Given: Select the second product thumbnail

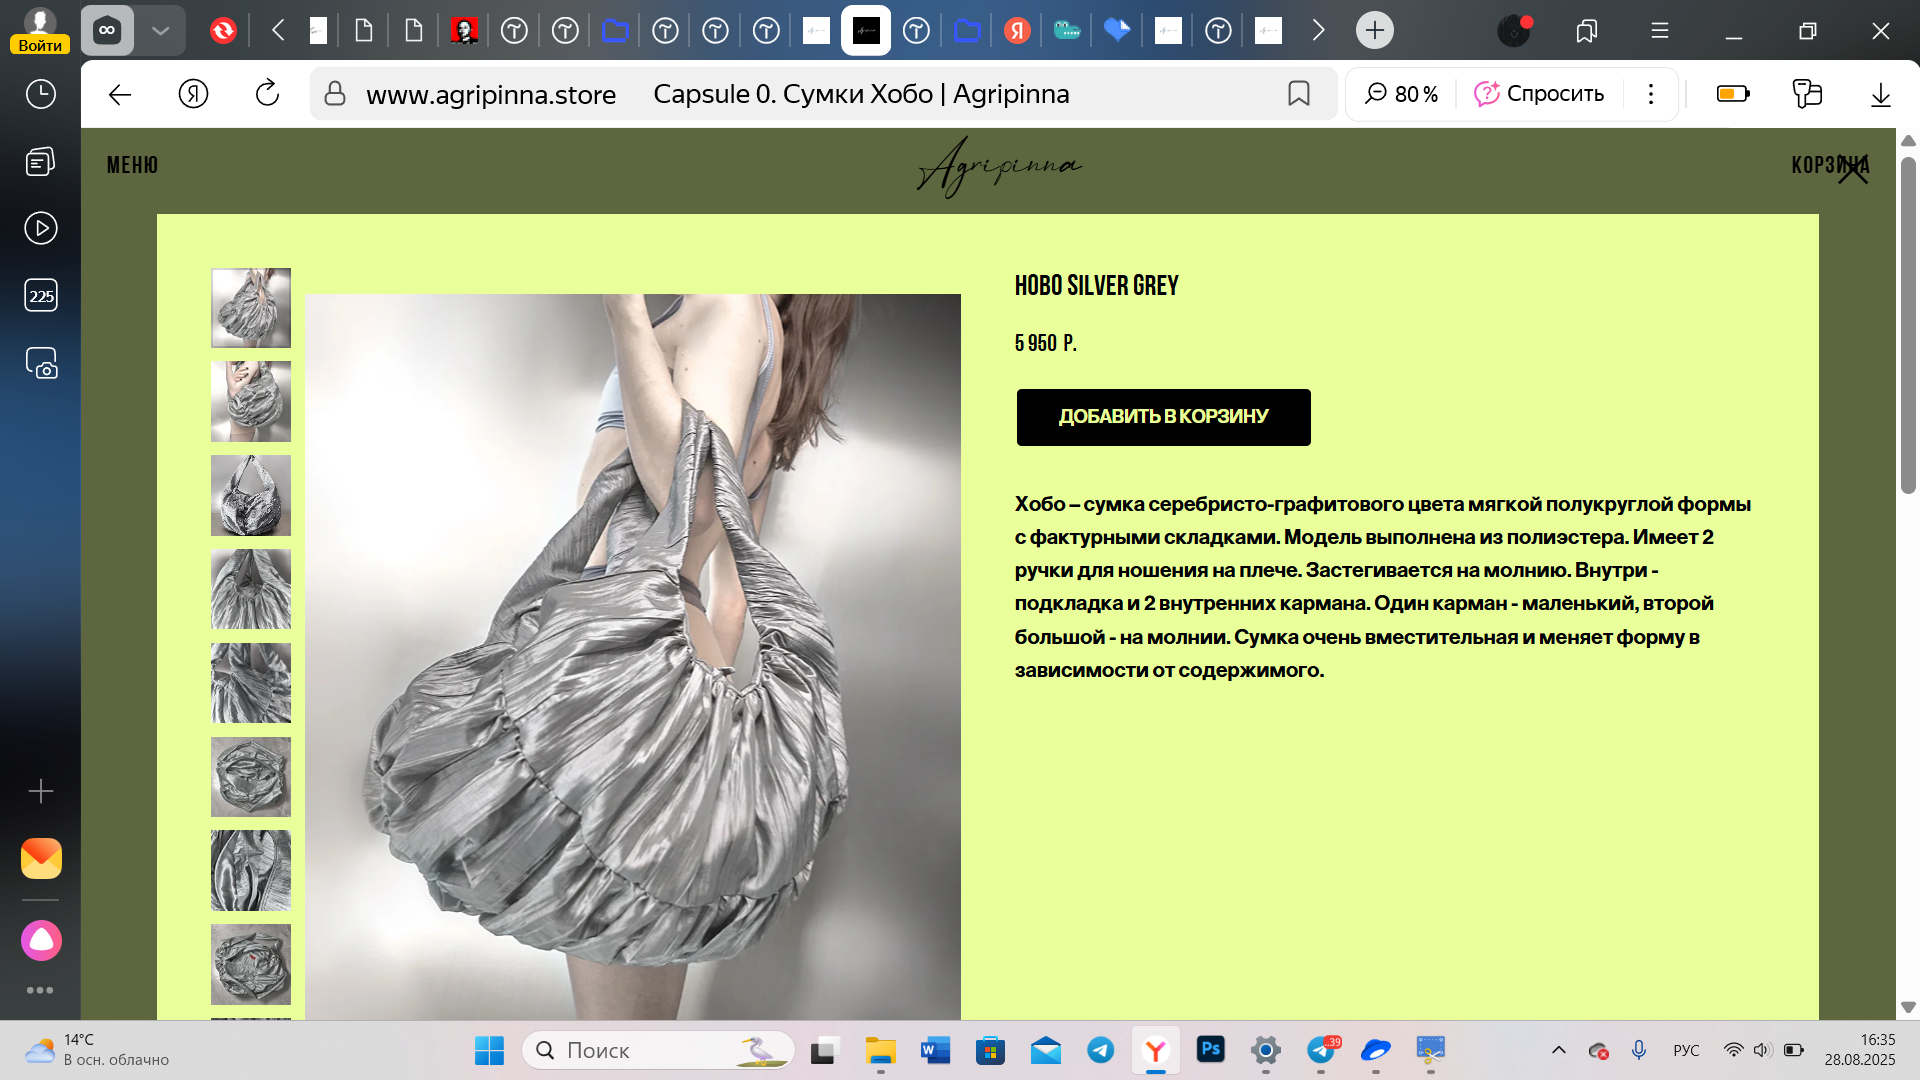Looking at the screenshot, I should 251,401.
